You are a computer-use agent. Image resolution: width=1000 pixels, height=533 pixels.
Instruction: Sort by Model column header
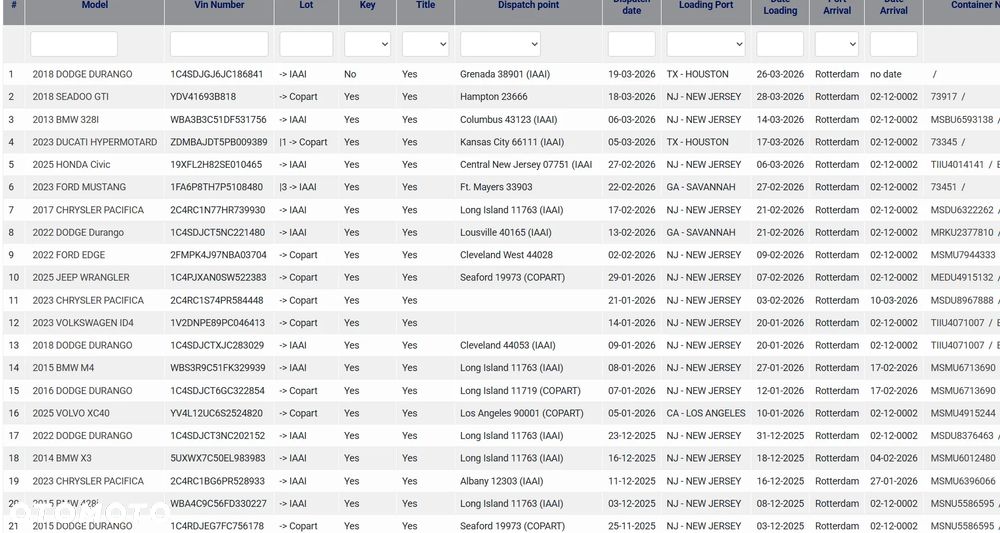click(95, 5)
